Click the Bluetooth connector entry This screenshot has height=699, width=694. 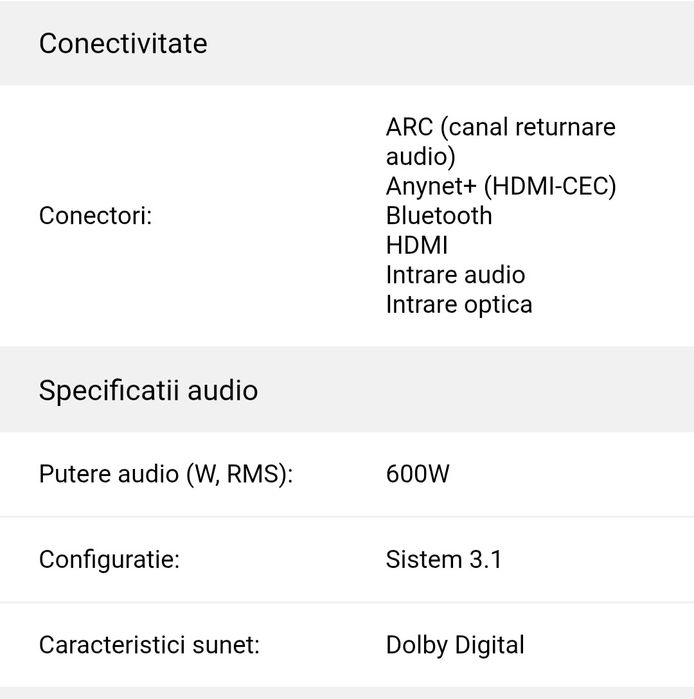pyautogui.click(x=439, y=216)
